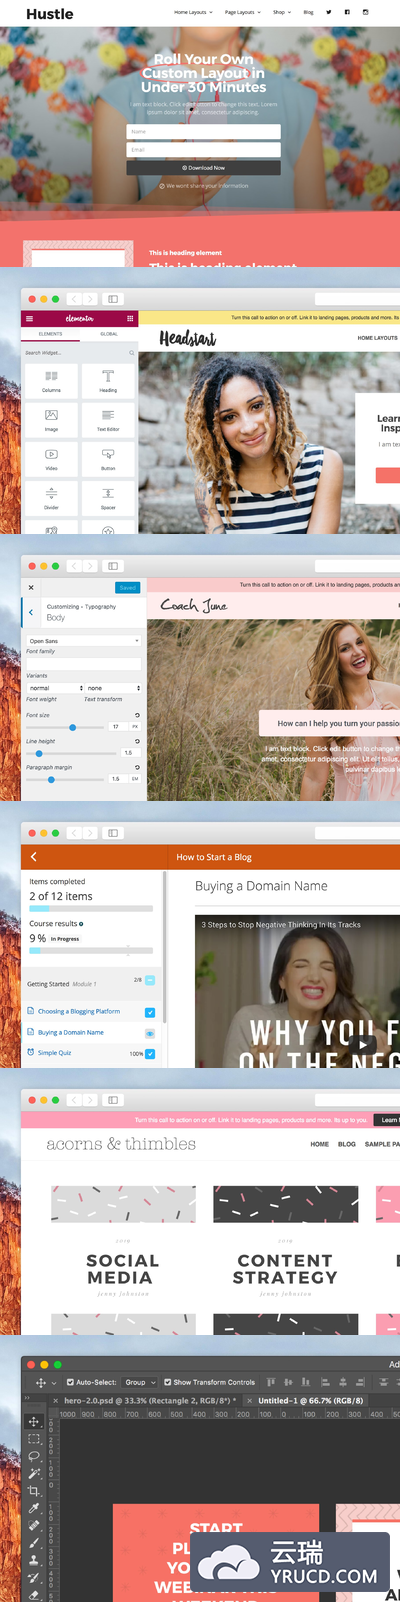The image size is (400, 1602).
Task: Toggle the eye icon for Buying a Domain Name
Action: (150, 1033)
